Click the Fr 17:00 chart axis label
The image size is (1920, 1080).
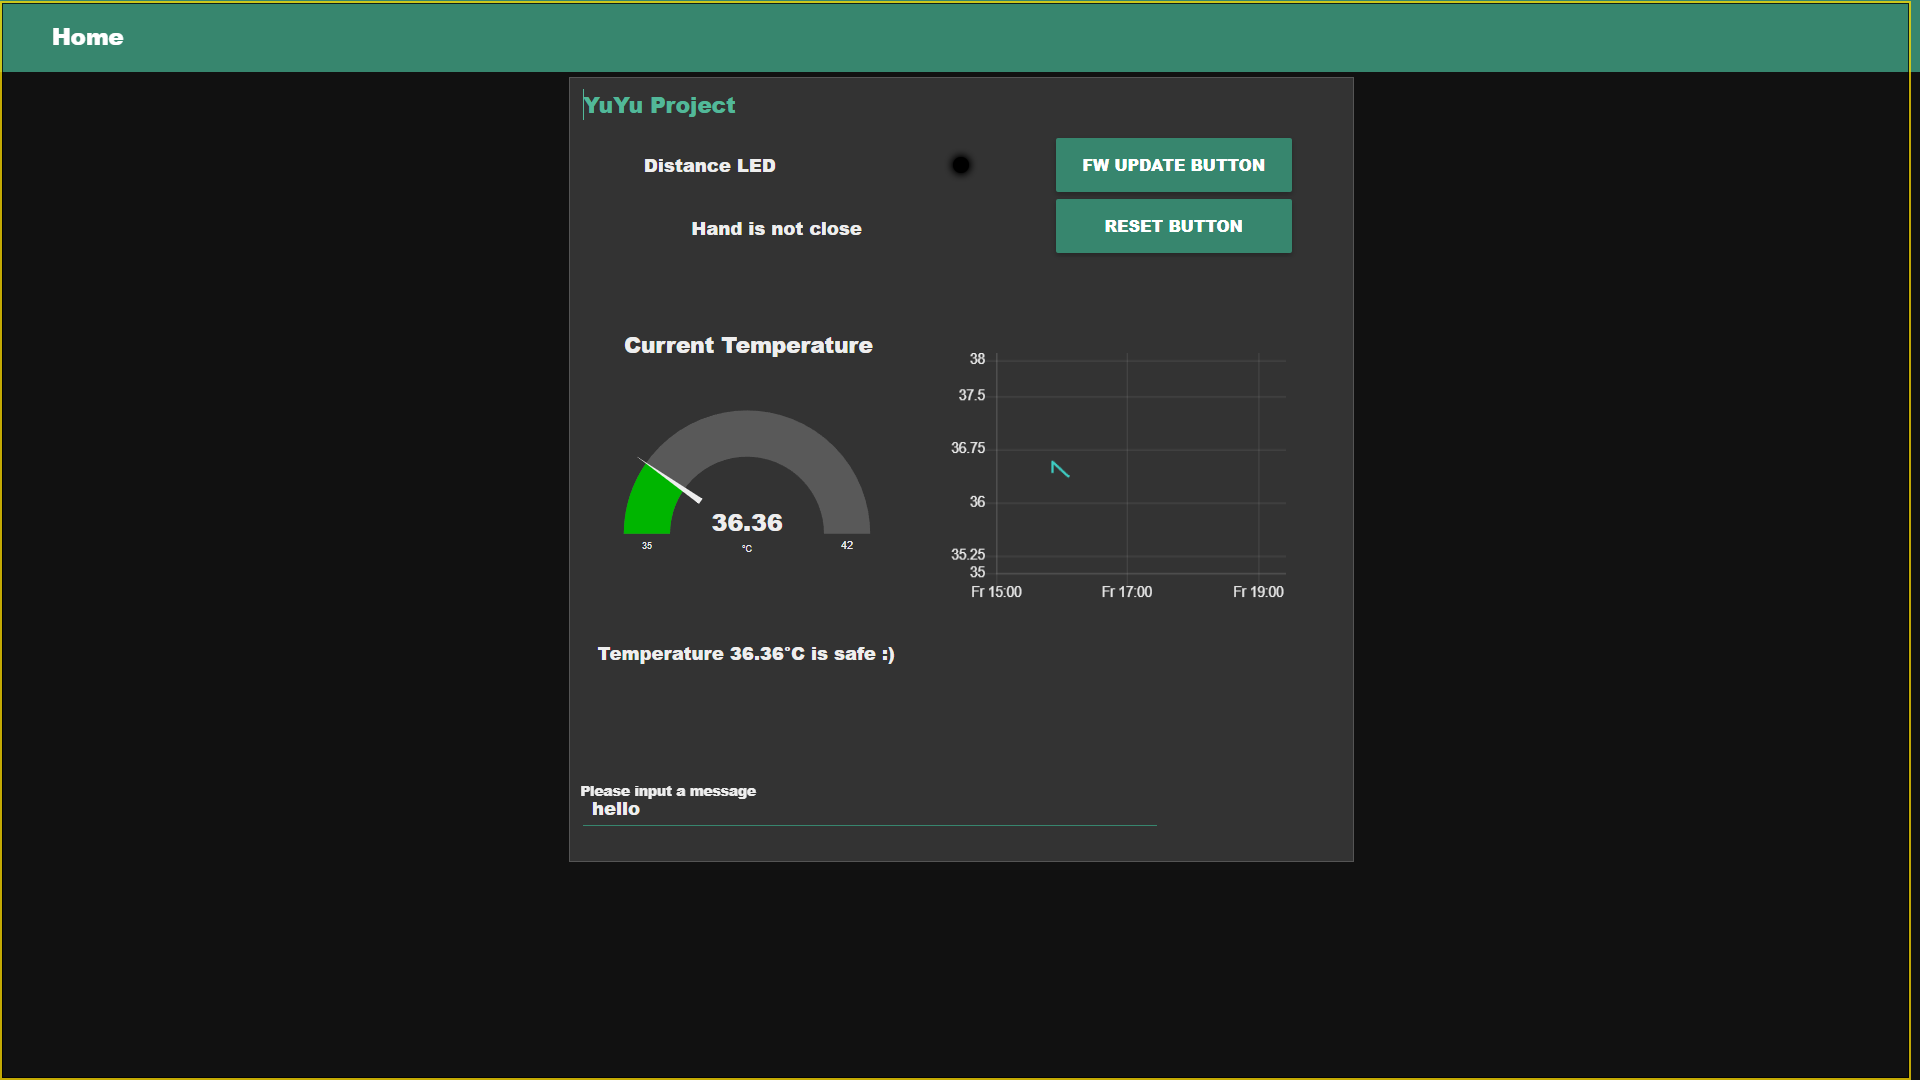click(1126, 592)
